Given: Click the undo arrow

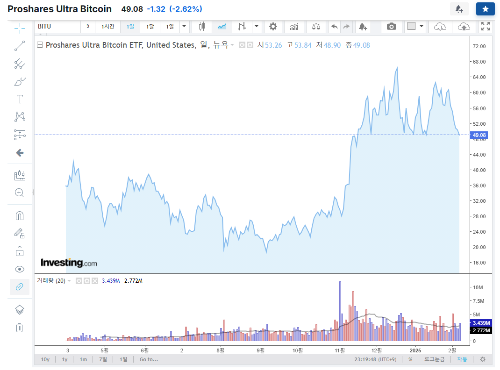Looking at the screenshot, I should [334, 26].
